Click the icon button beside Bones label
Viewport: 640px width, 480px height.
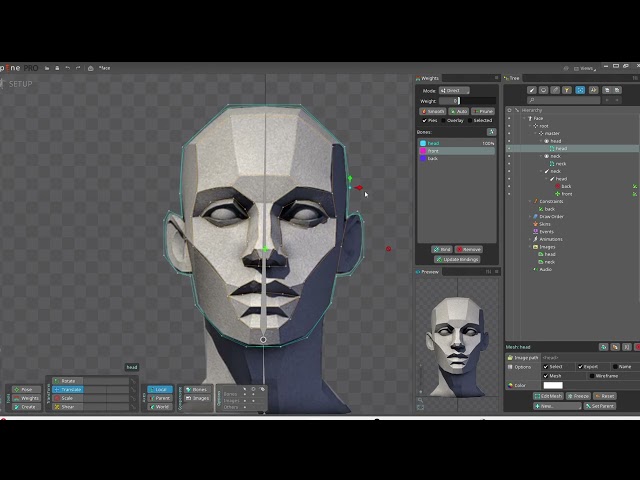(491, 132)
